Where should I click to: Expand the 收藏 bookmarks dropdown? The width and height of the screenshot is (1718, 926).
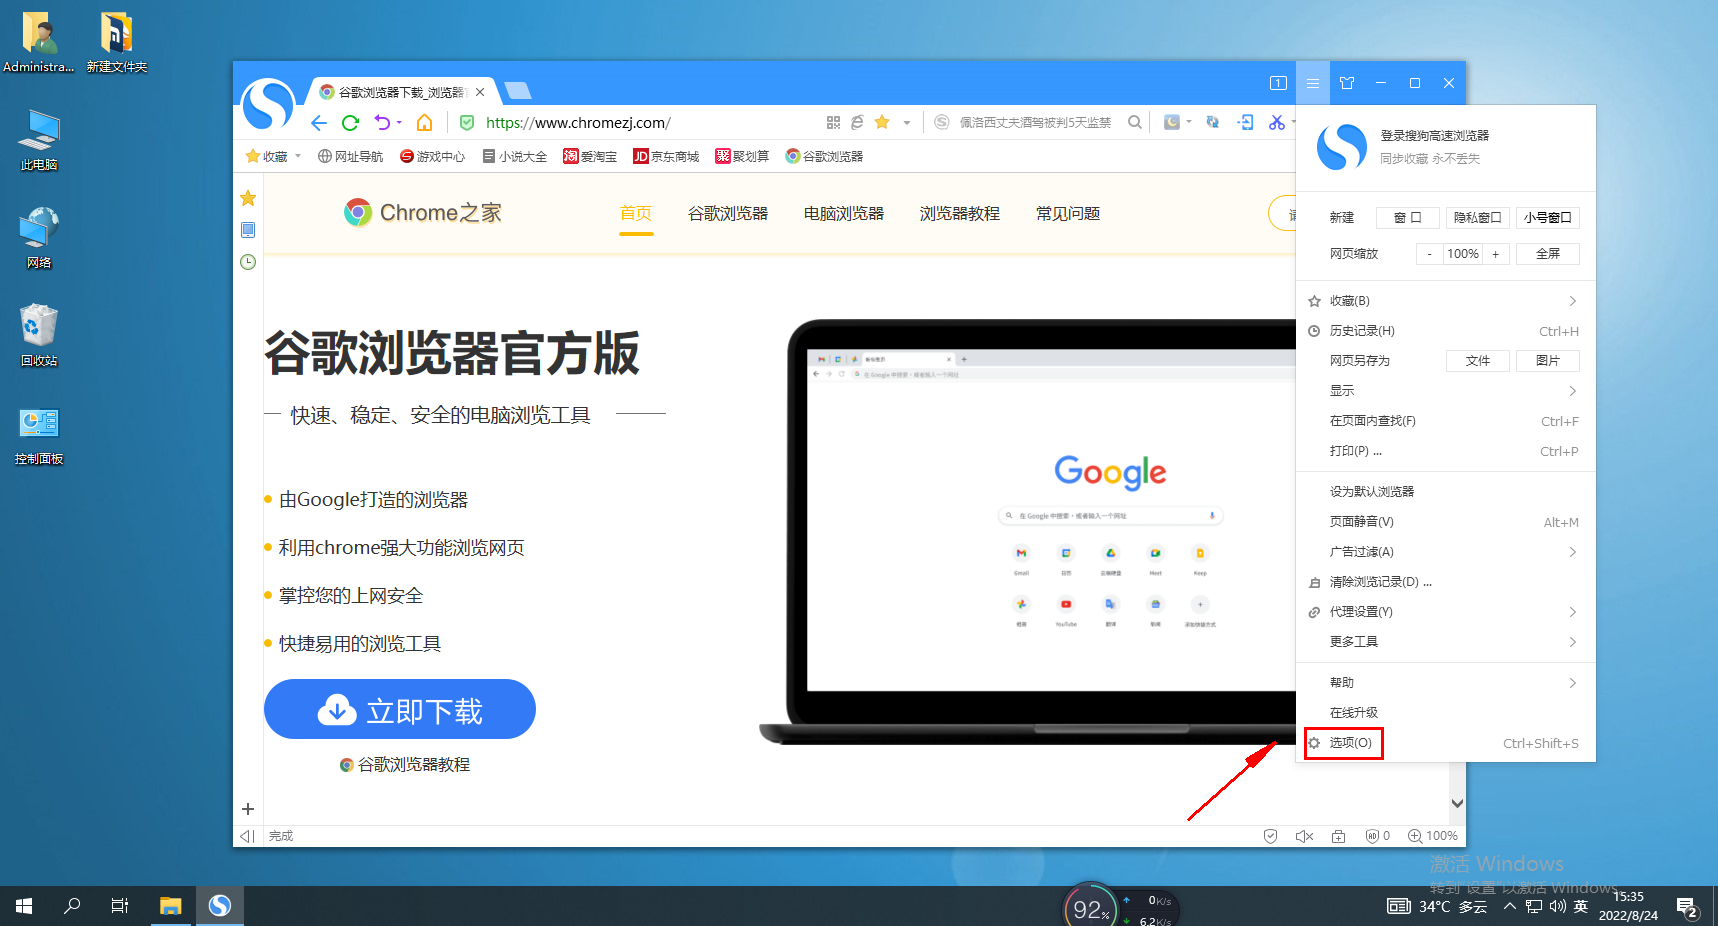pyautogui.click(x=298, y=156)
